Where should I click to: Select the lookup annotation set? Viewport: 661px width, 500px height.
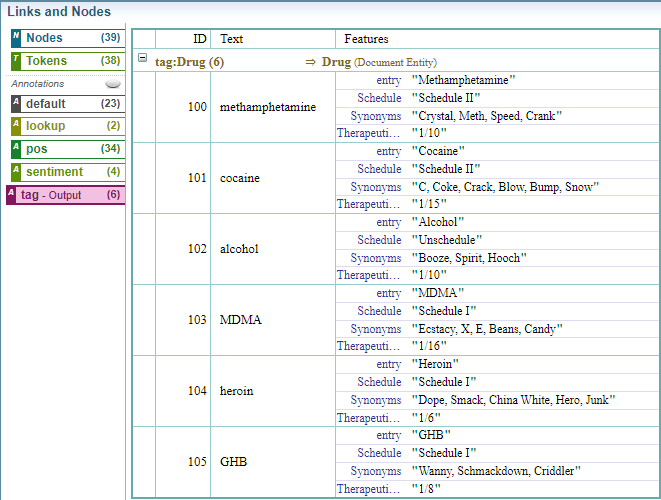pos(66,126)
